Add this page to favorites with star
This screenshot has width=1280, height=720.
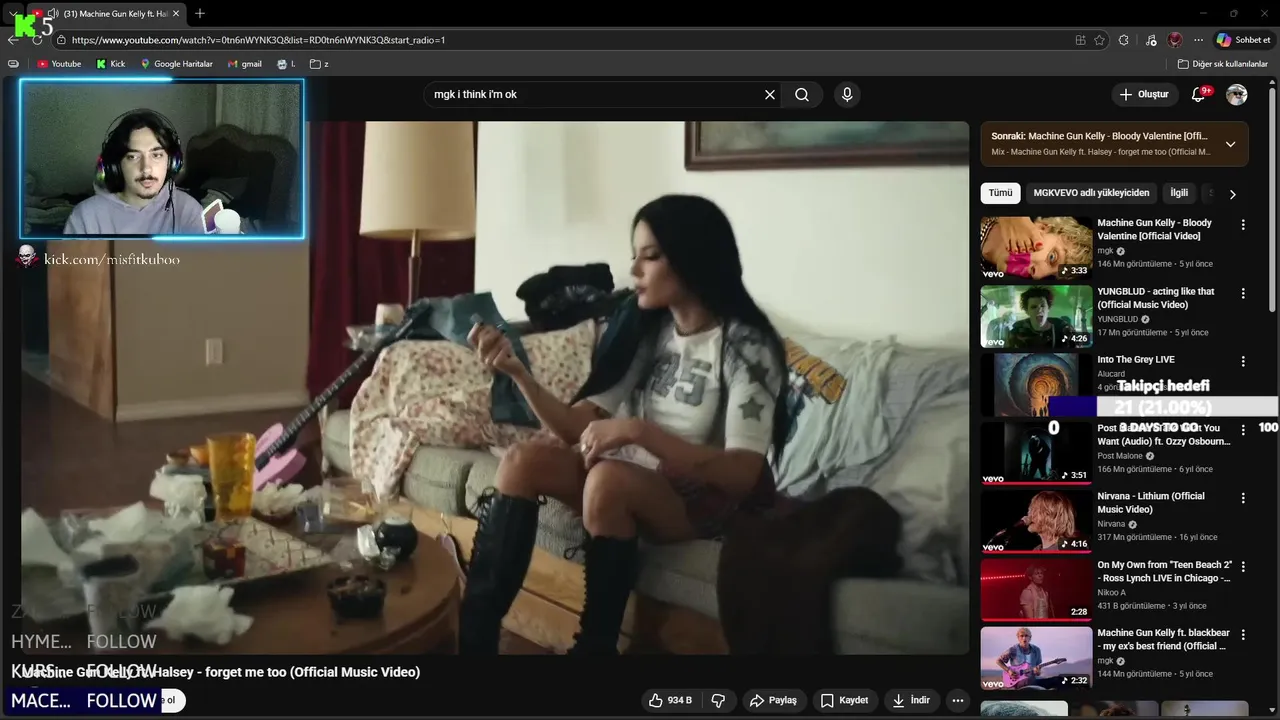(1100, 40)
